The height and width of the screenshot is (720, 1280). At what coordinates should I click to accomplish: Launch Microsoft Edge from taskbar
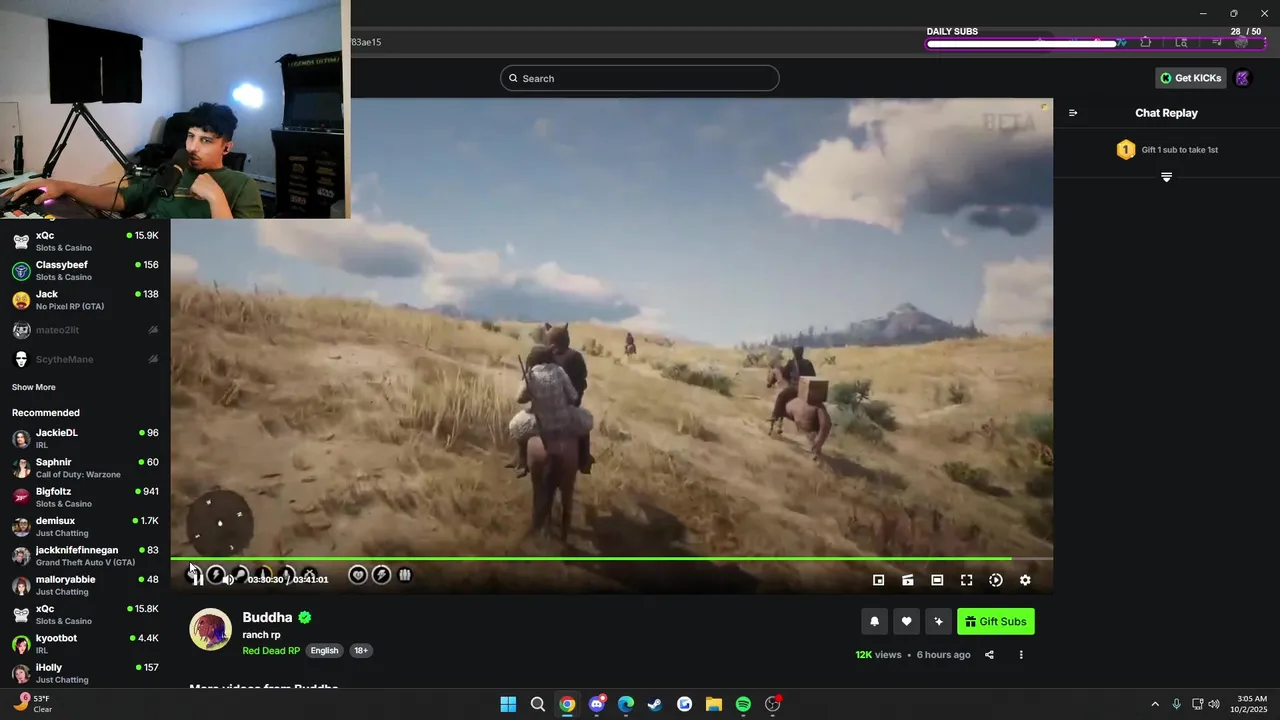tap(626, 704)
